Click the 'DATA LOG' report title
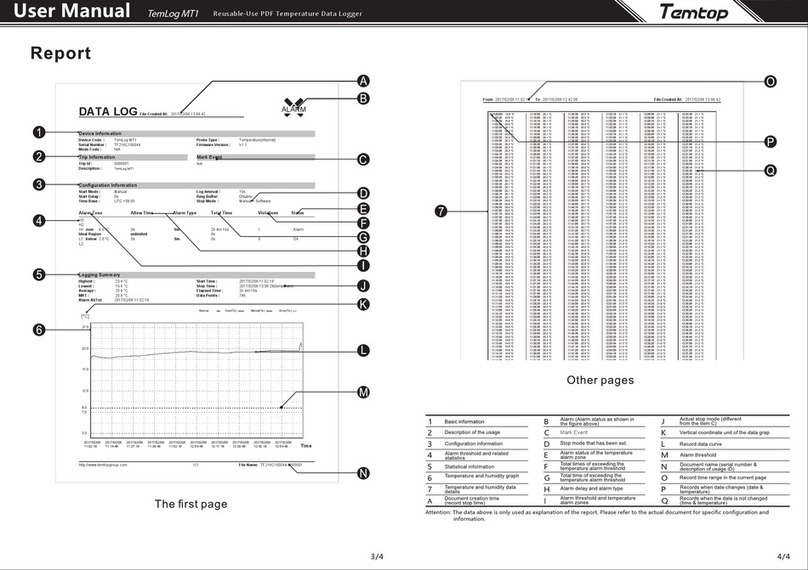The height and width of the screenshot is (570, 808). (108, 111)
